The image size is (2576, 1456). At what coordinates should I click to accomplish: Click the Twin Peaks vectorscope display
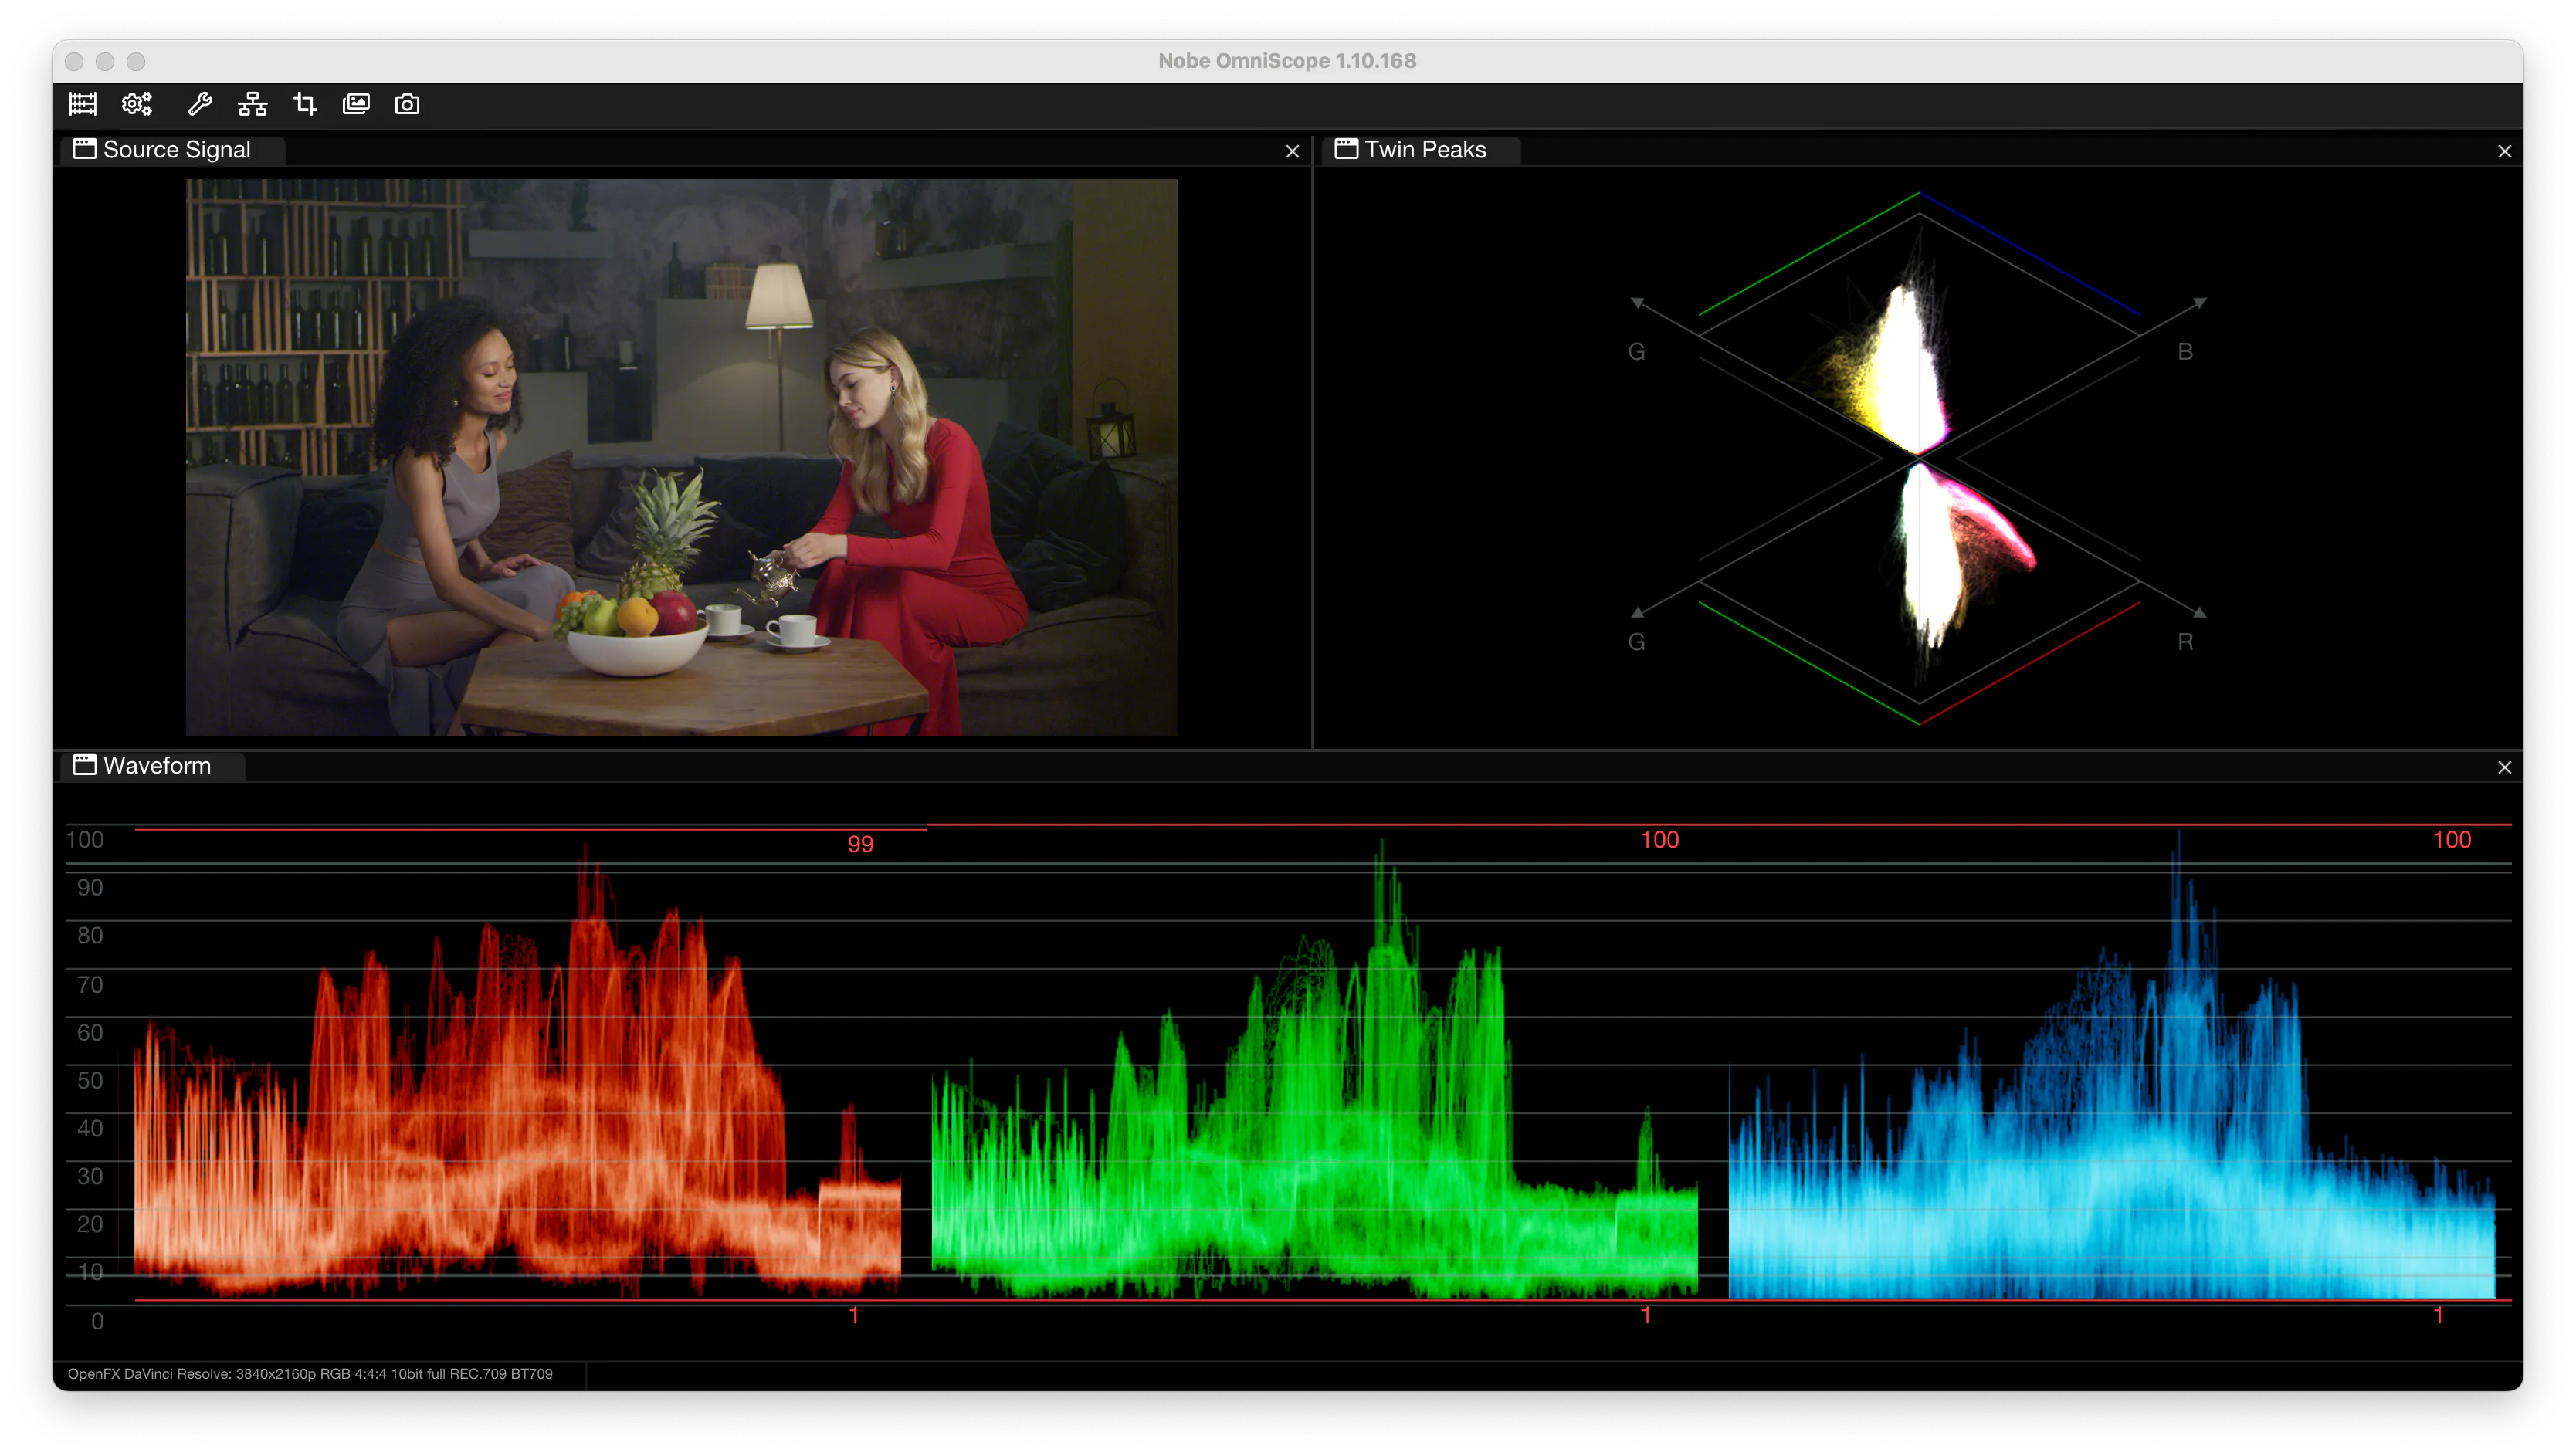pos(1918,457)
